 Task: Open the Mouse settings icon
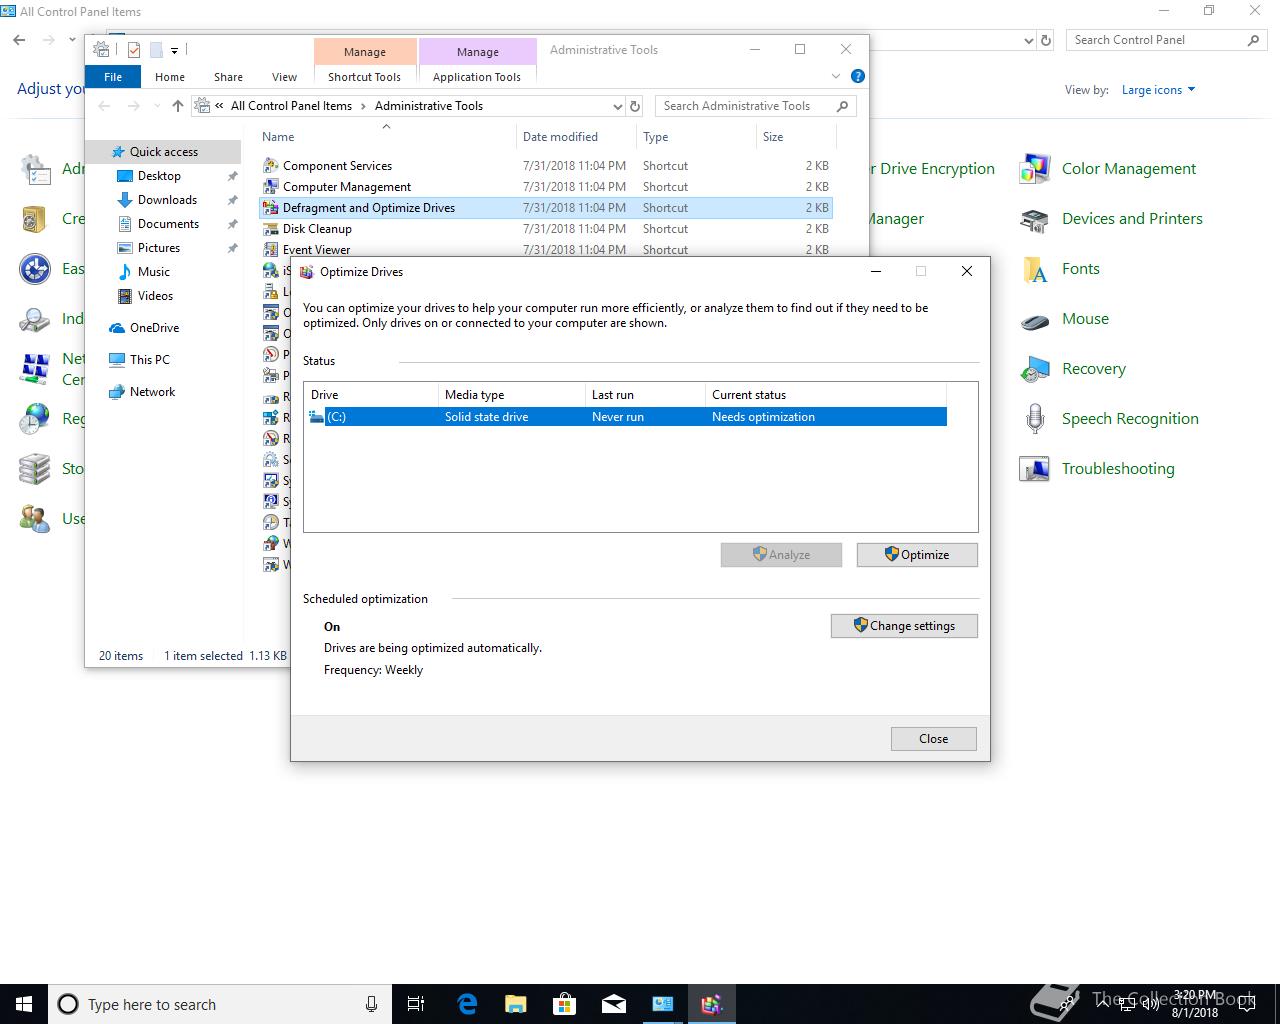tap(1034, 319)
